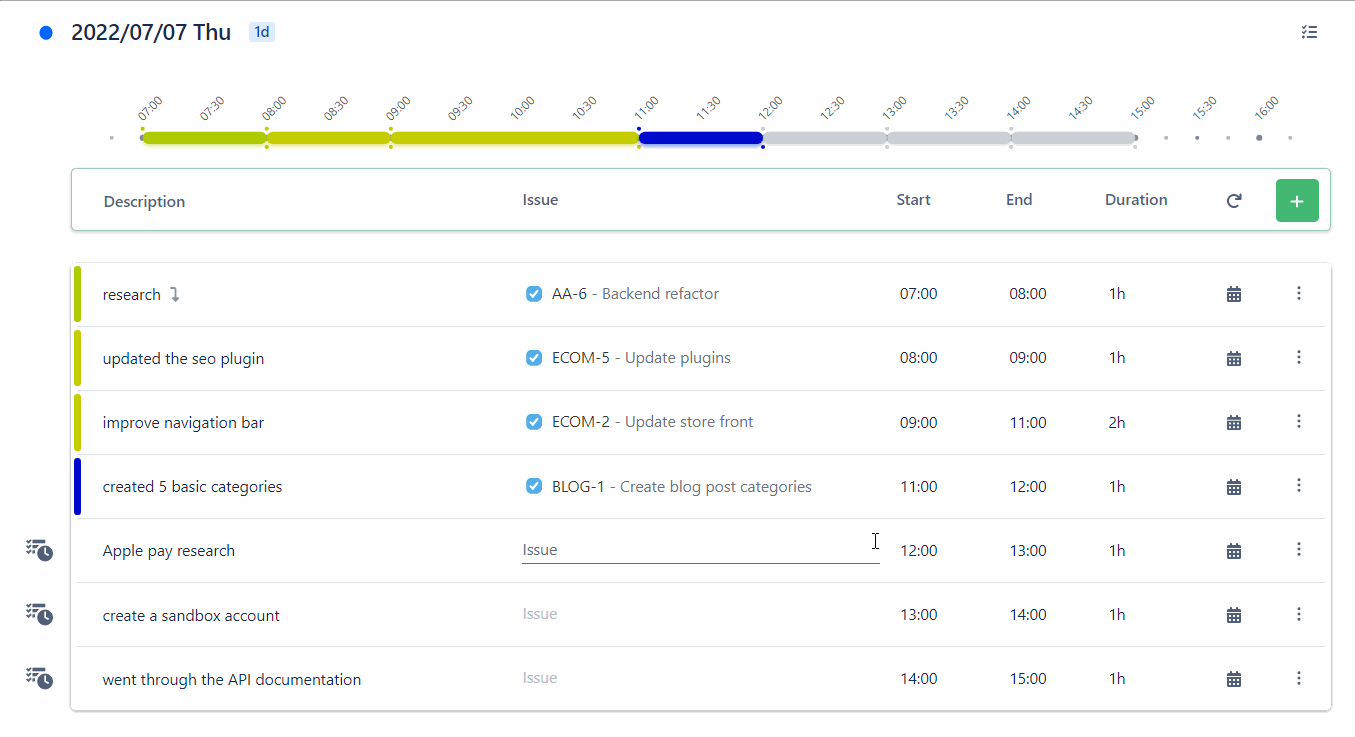1355x737 pixels.
Task: Click the pending timer icon beside went through the API documentation
Action: pyautogui.click(x=38, y=678)
